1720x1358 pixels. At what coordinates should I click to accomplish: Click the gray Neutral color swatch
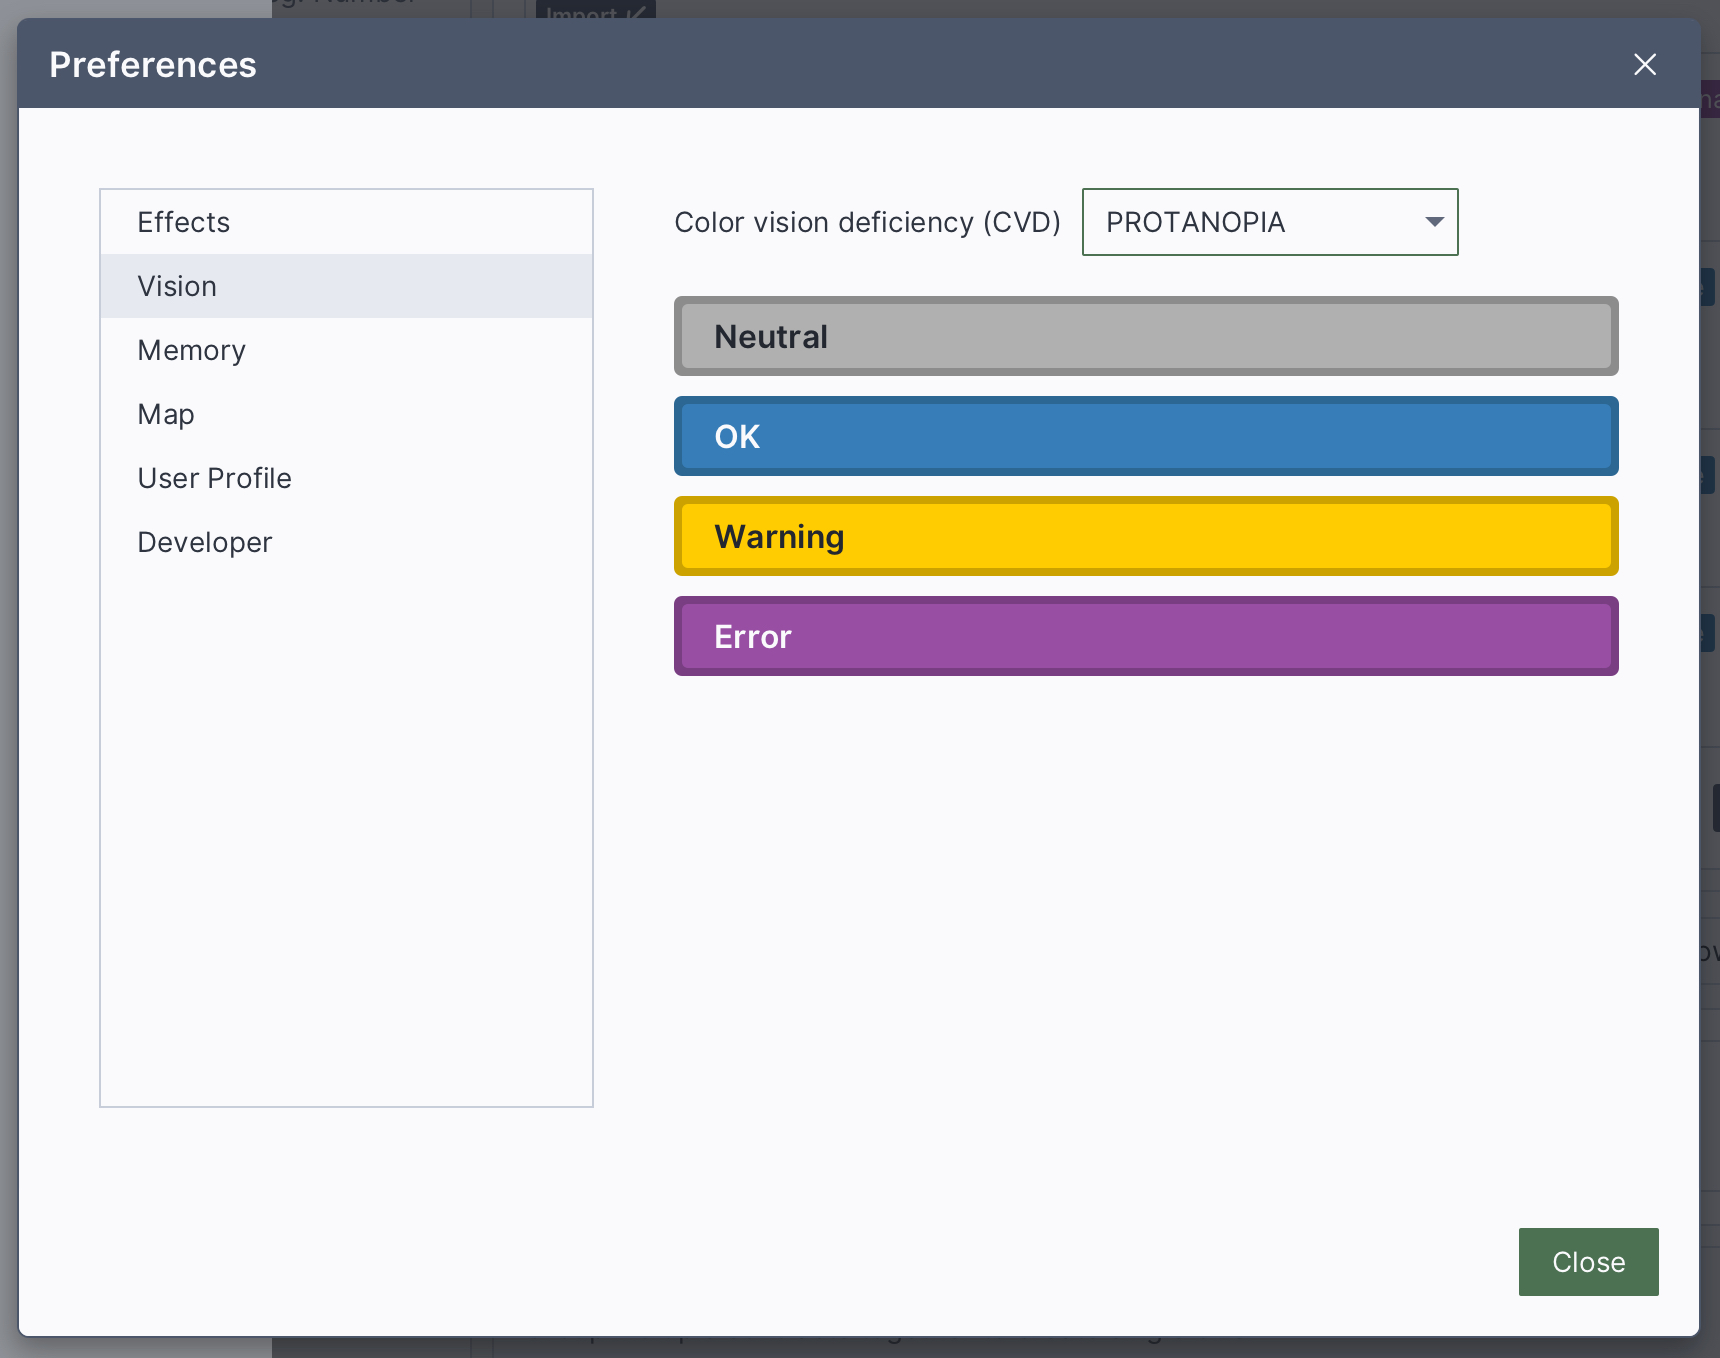click(1145, 336)
